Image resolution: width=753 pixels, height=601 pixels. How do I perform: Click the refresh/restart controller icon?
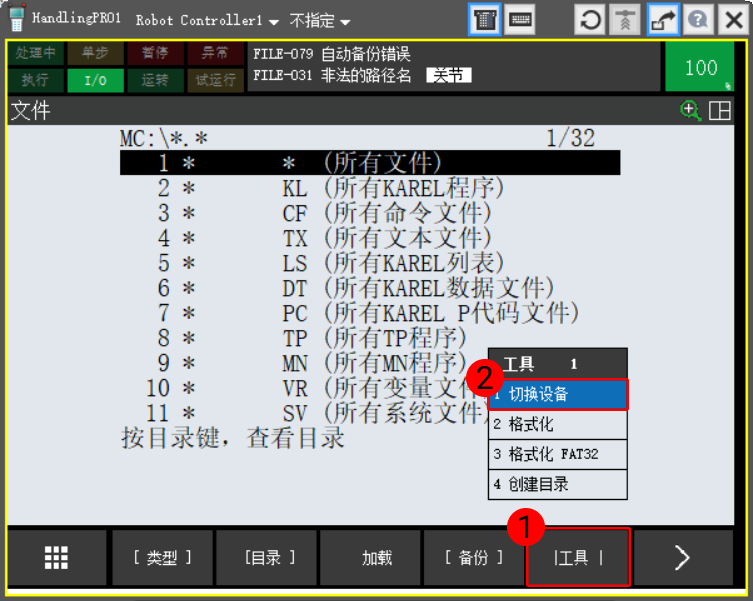590,20
